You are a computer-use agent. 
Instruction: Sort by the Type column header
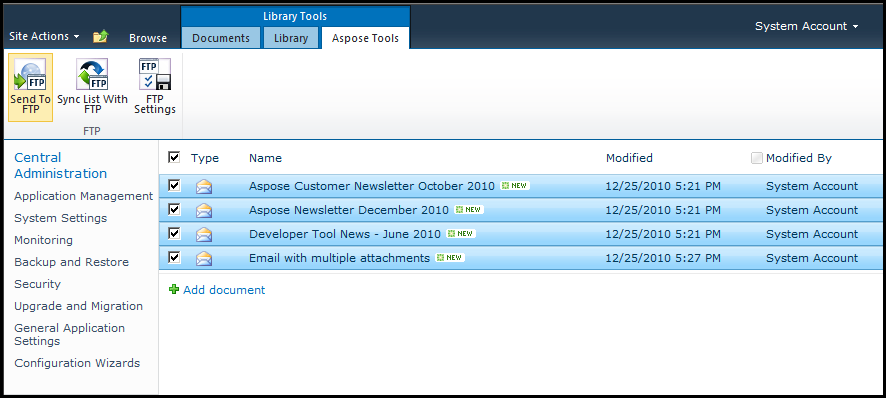[x=205, y=158]
